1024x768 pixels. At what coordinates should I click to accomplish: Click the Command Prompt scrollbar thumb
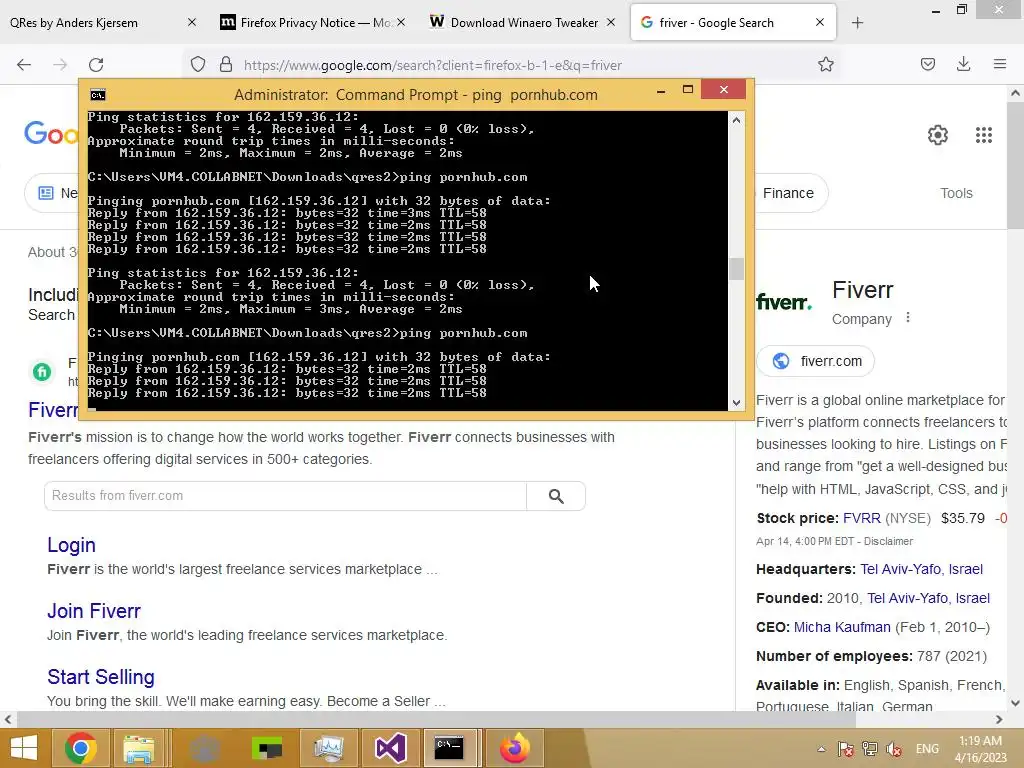click(736, 268)
